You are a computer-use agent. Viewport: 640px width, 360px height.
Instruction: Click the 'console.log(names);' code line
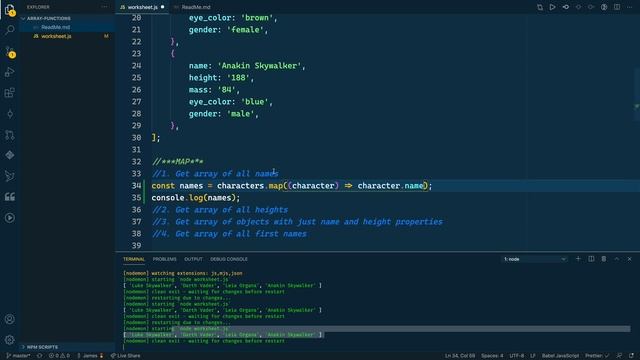(x=196, y=198)
